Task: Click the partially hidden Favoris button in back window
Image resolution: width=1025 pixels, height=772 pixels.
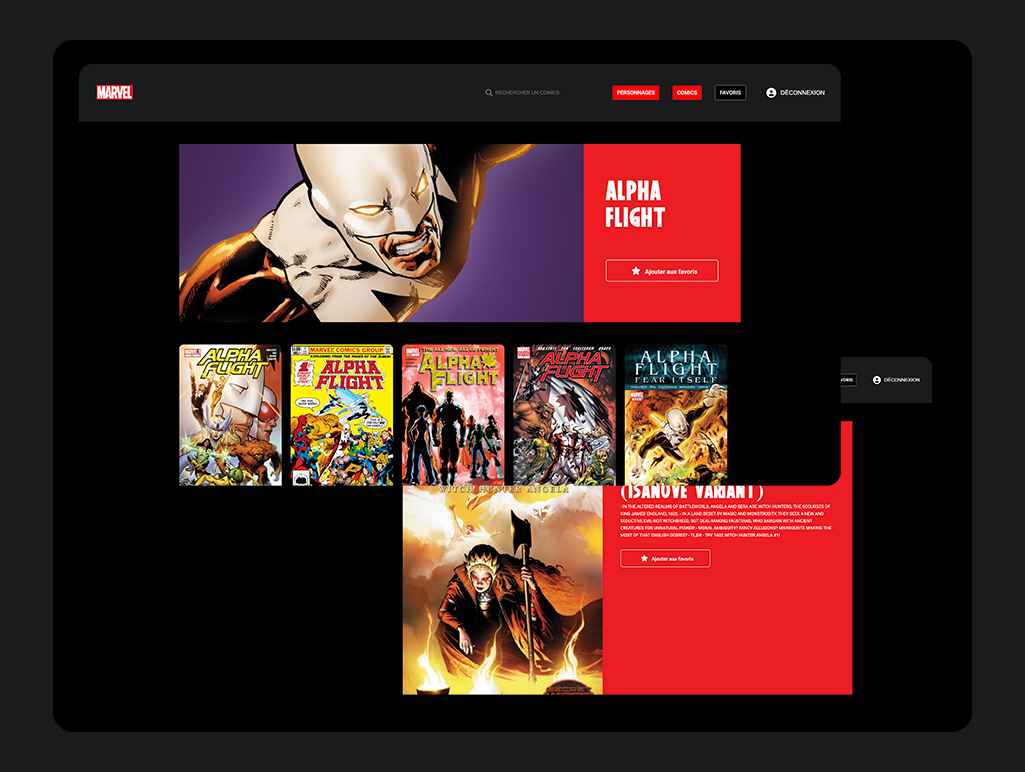Action: click(848, 380)
